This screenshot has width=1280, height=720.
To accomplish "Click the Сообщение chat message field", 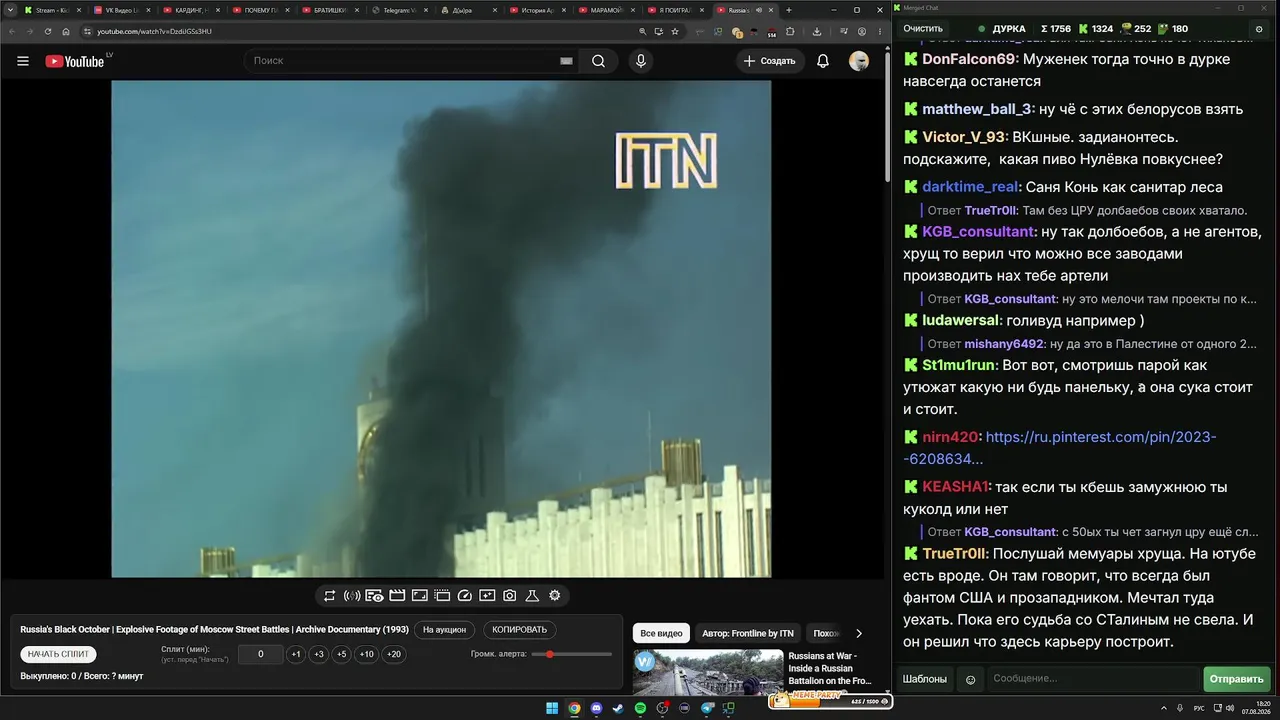I will click(1092, 679).
